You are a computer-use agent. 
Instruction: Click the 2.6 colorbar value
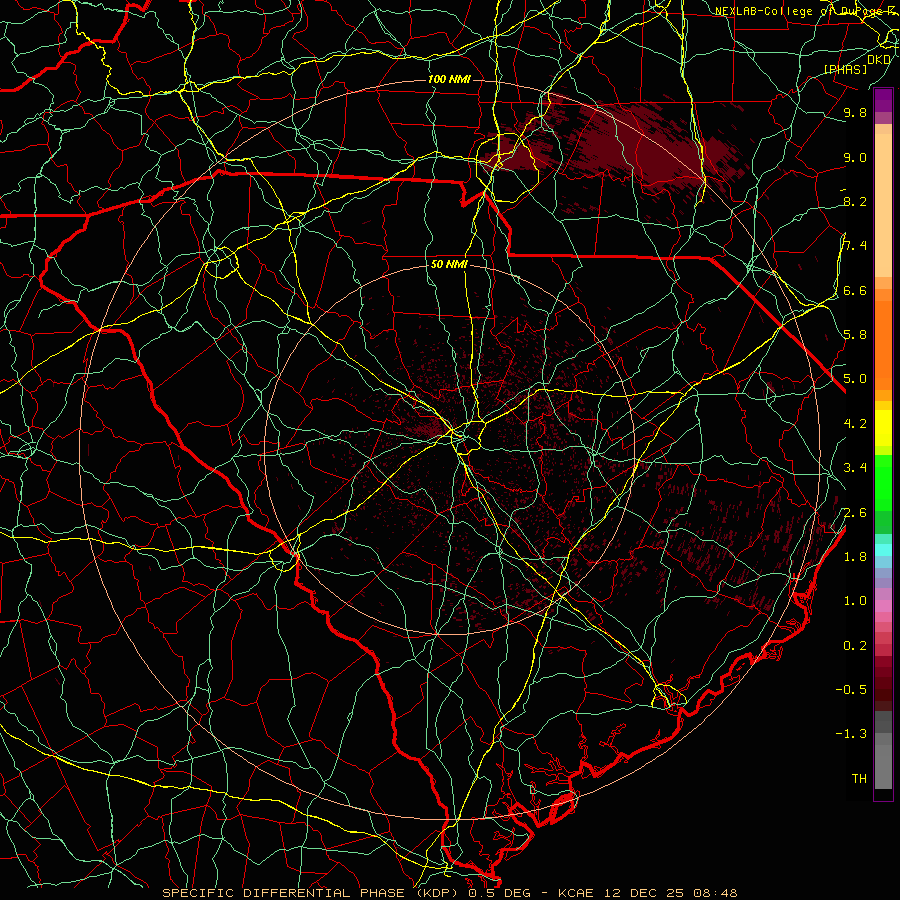tap(855, 513)
